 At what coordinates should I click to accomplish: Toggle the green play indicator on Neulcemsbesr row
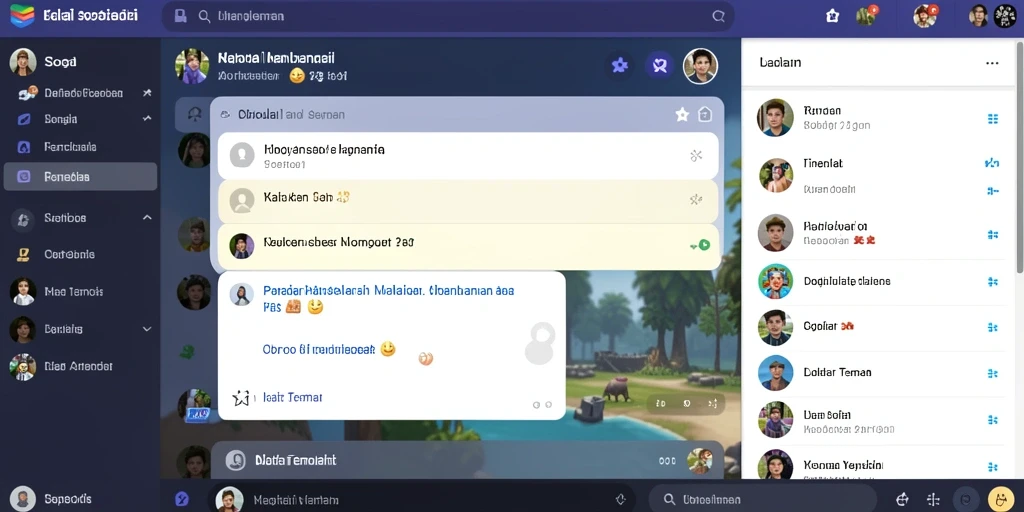tap(701, 246)
